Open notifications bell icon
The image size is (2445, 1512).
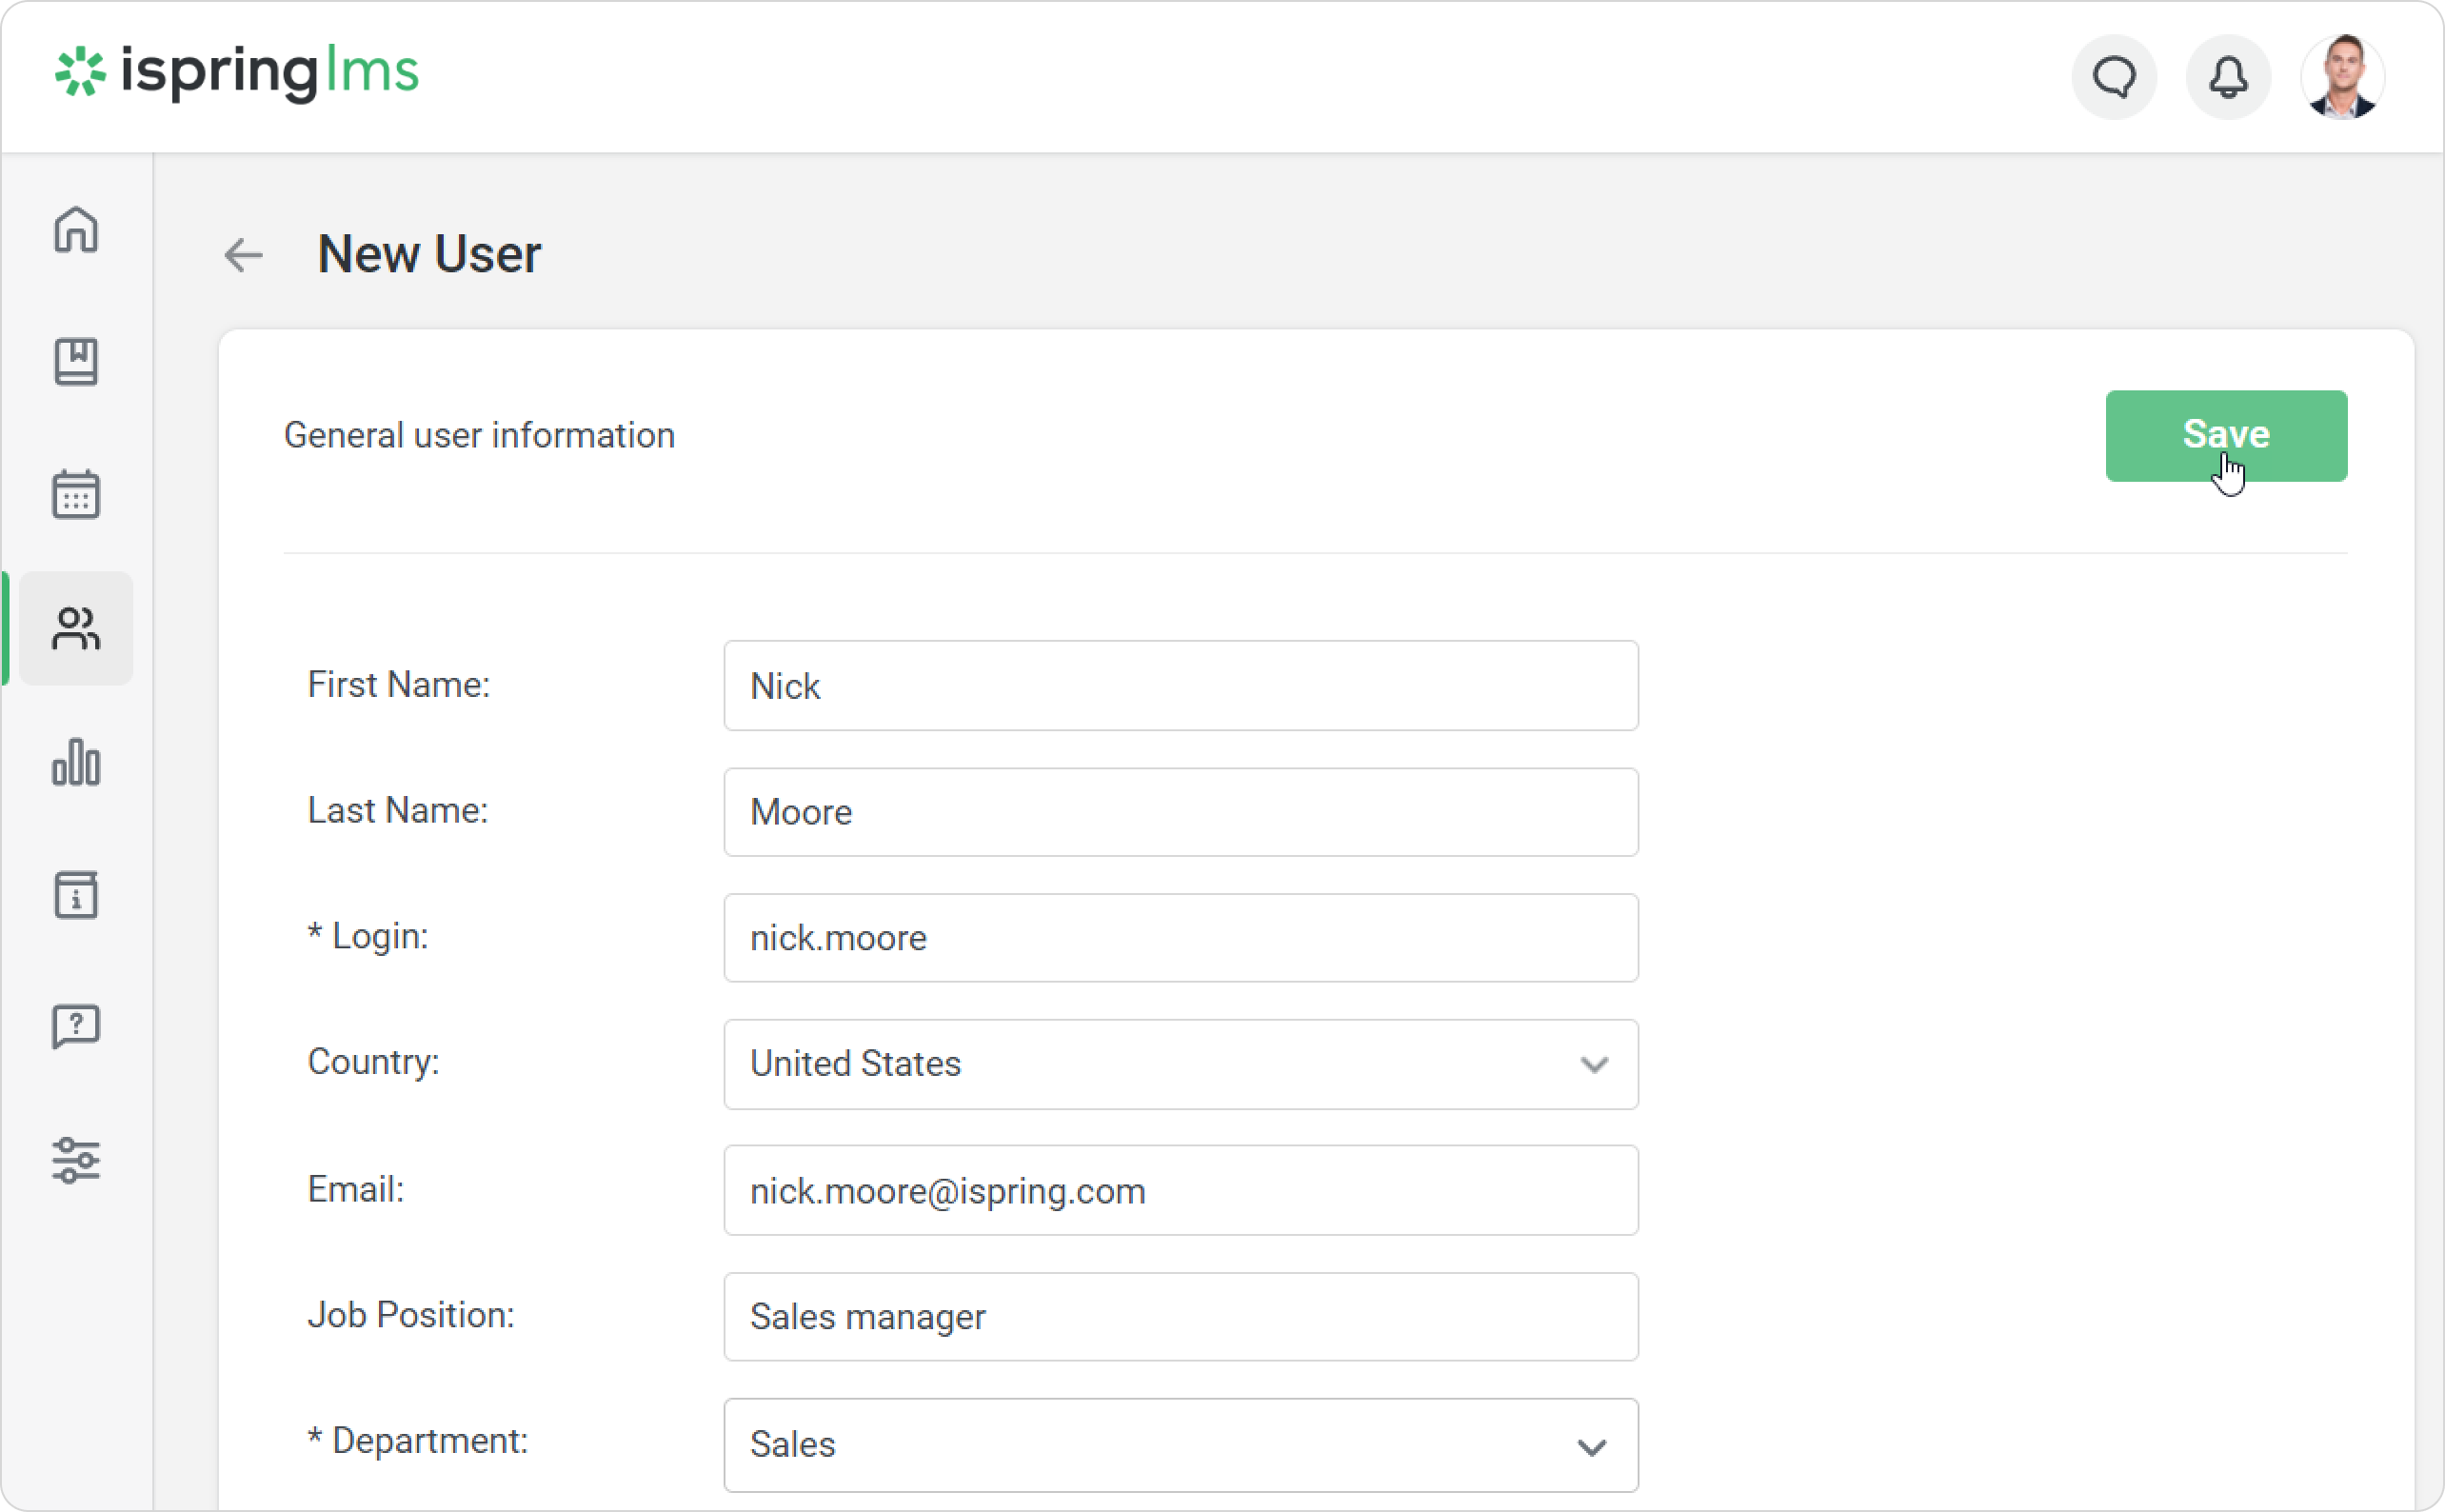pos(2228,77)
